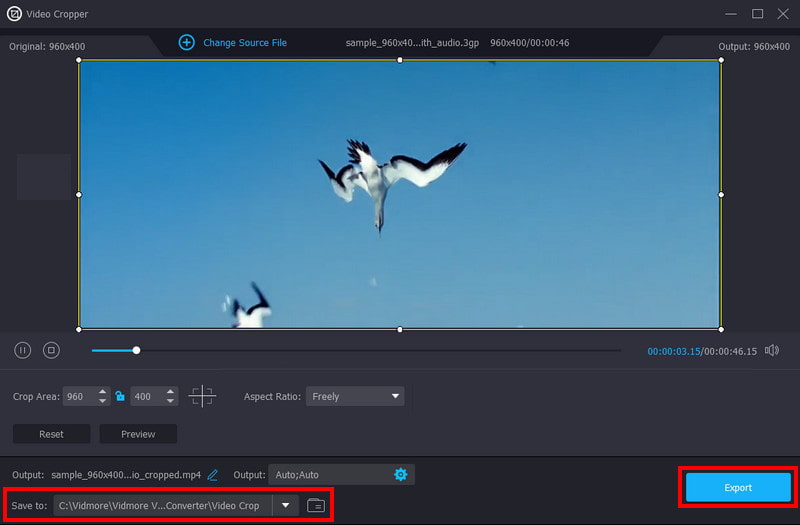The height and width of the screenshot is (525, 800).
Task: Toggle the aspect ratio lock icon
Action: 120,397
